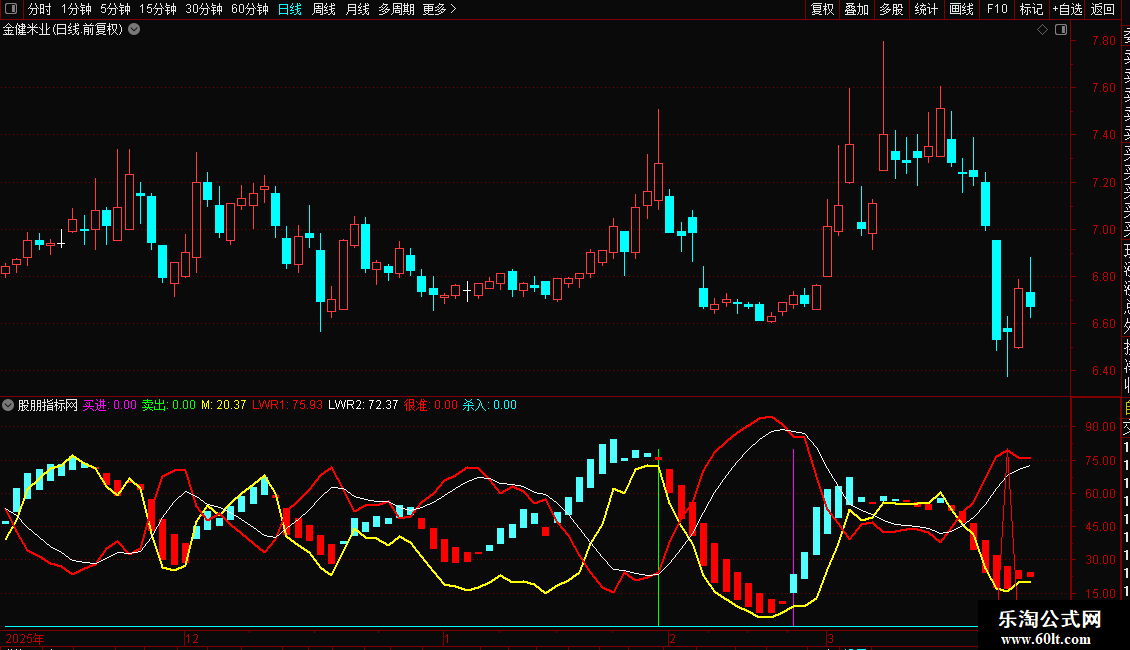Select the 日线 daily tab

coord(290,9)
